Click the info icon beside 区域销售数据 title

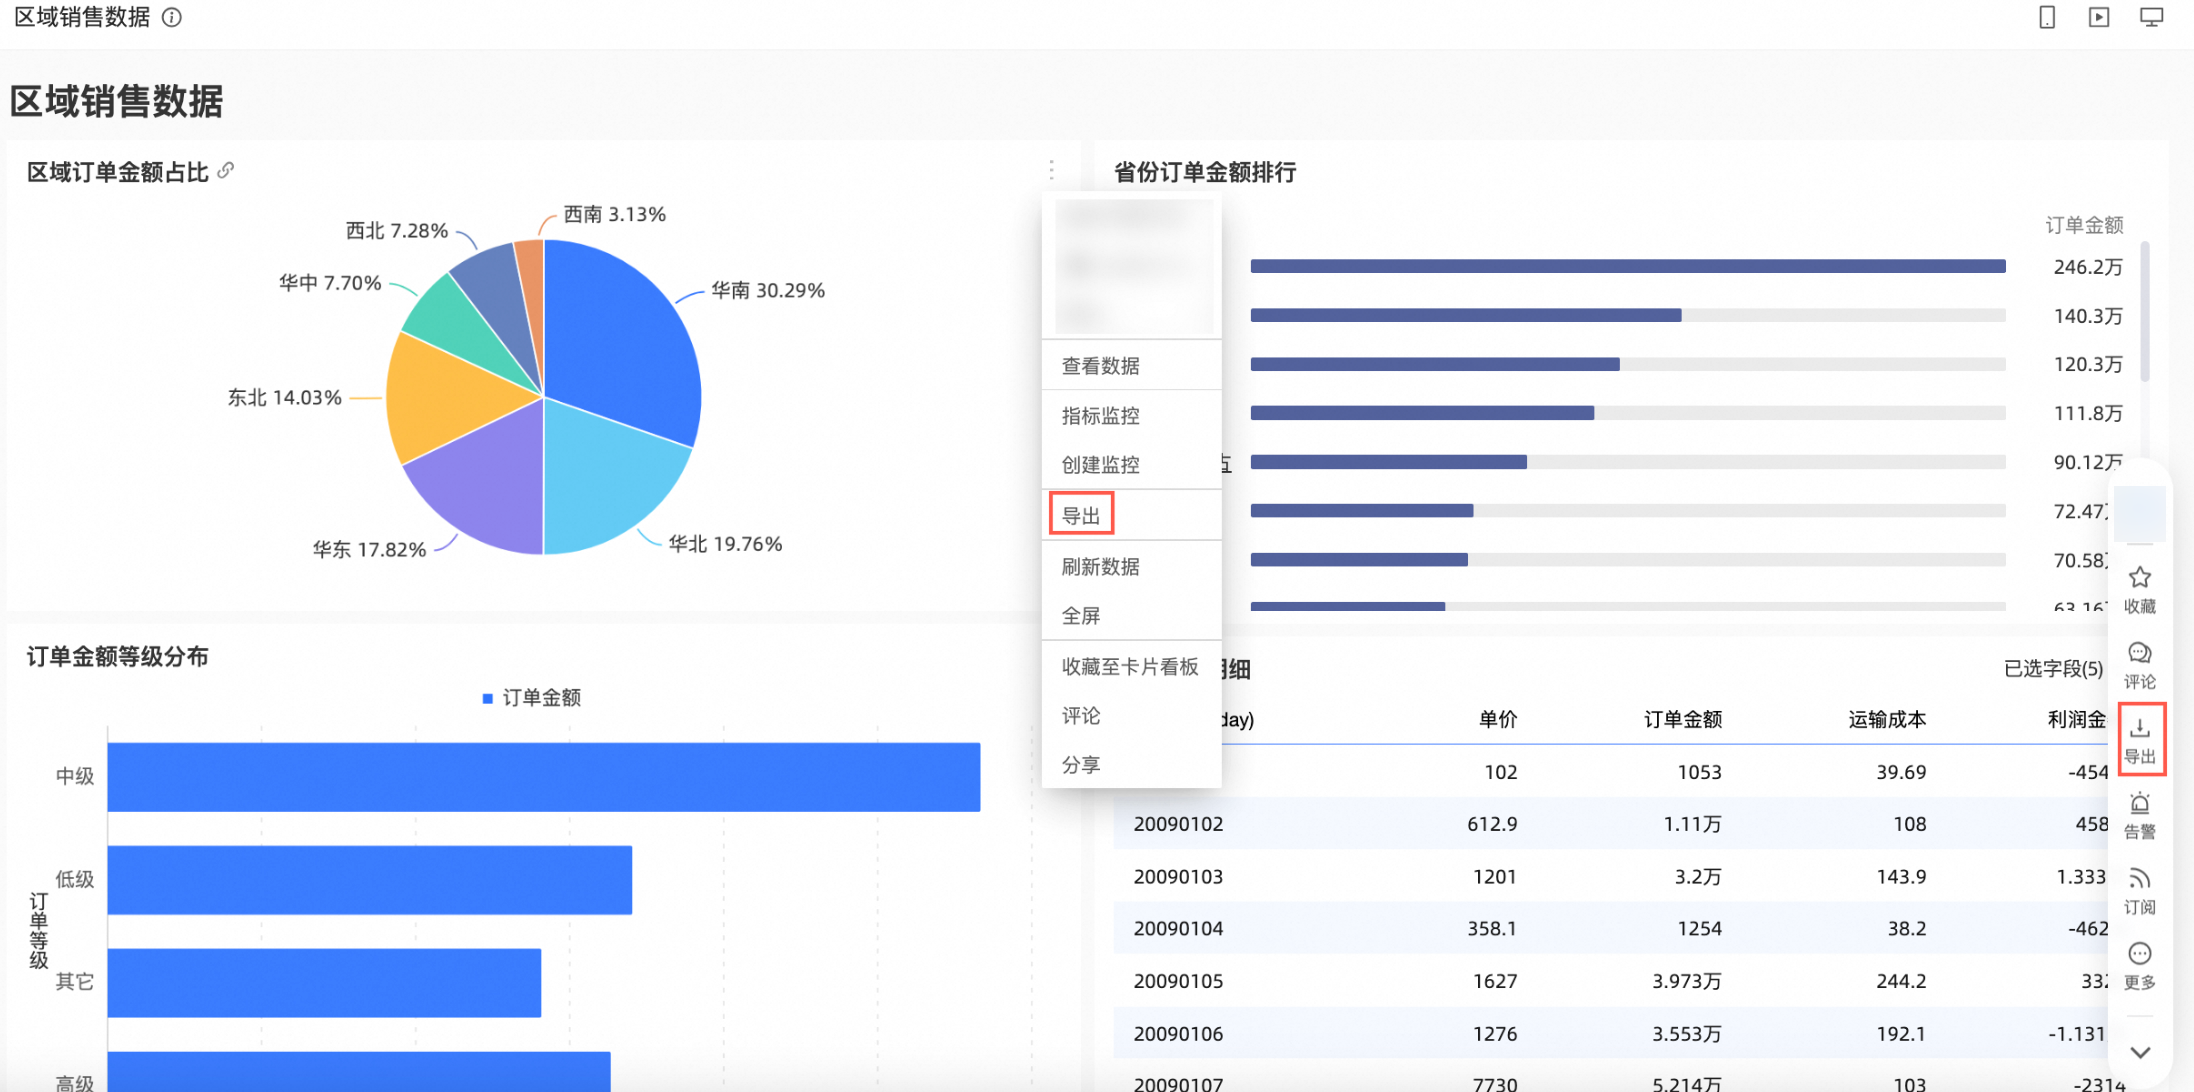click(x=172, y=17)
